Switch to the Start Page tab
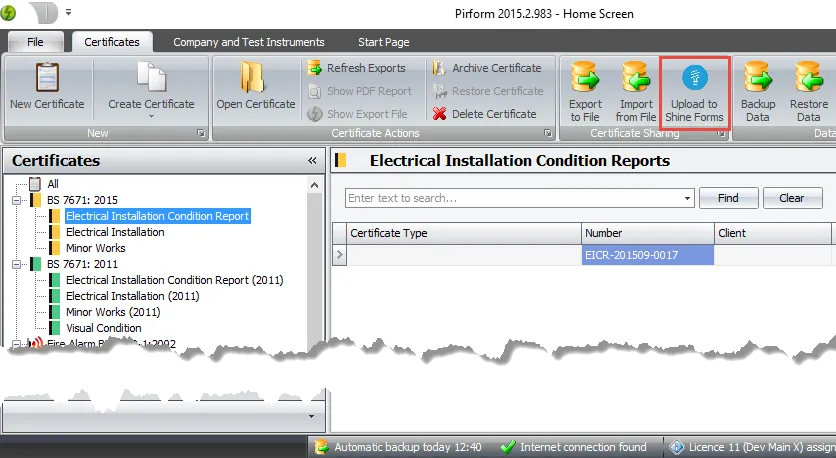The width and height of the screenshot is (836, 458). (x=384, y=42)
